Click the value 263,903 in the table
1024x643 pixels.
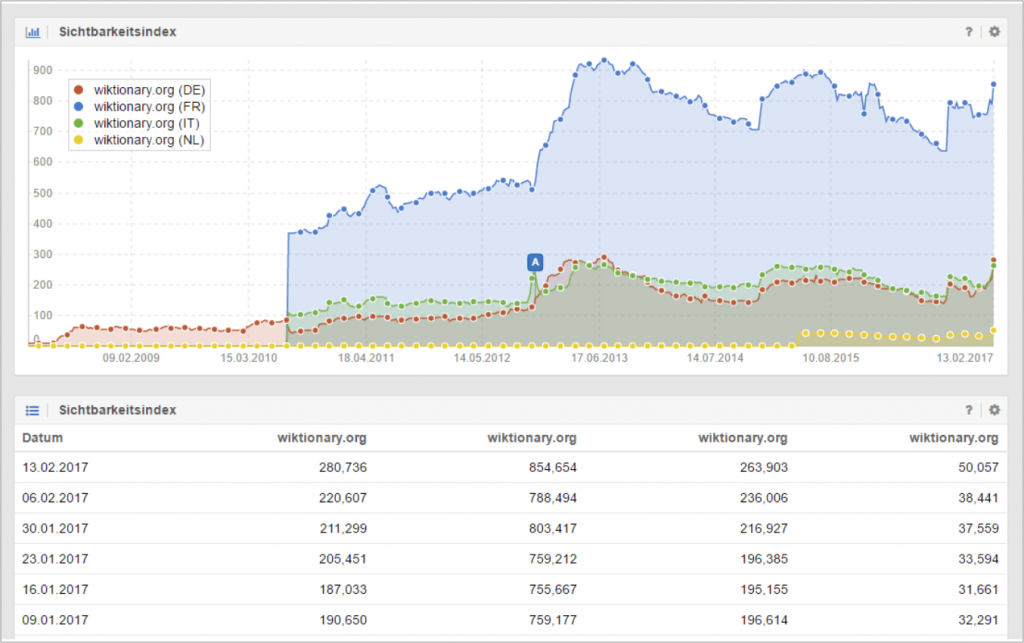[x=764, y=467]
